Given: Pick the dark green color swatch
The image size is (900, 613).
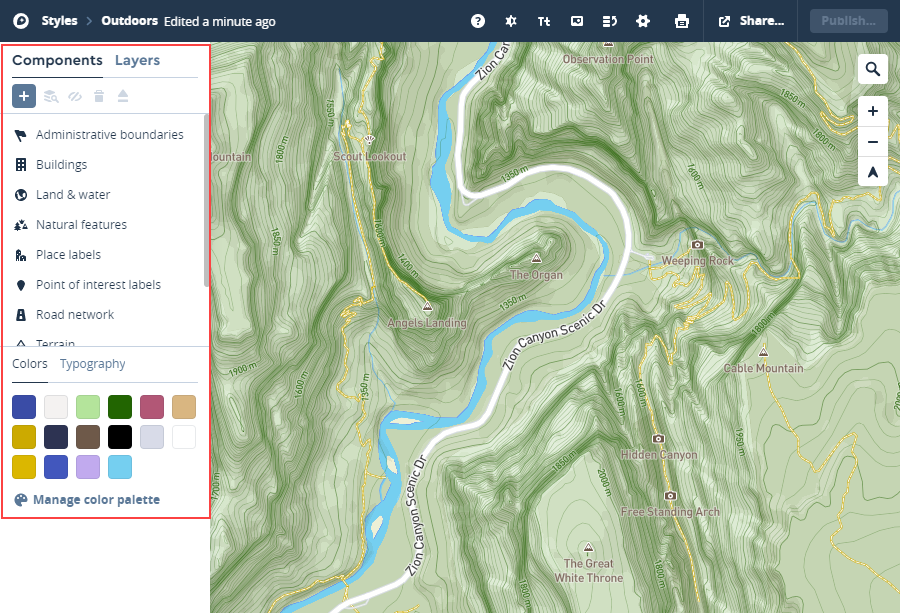Looking at the screenshot, I should tap(120, 407).
